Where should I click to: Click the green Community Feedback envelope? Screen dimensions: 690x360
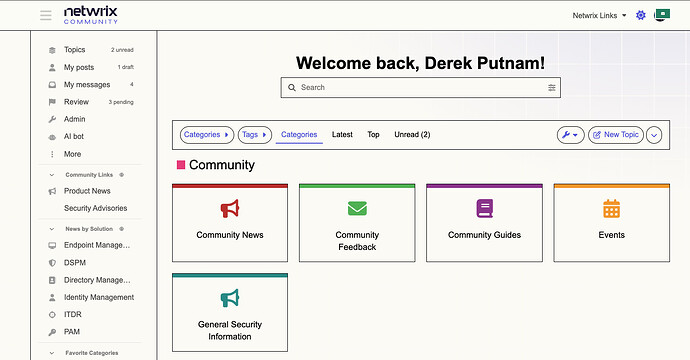(357, 208)
